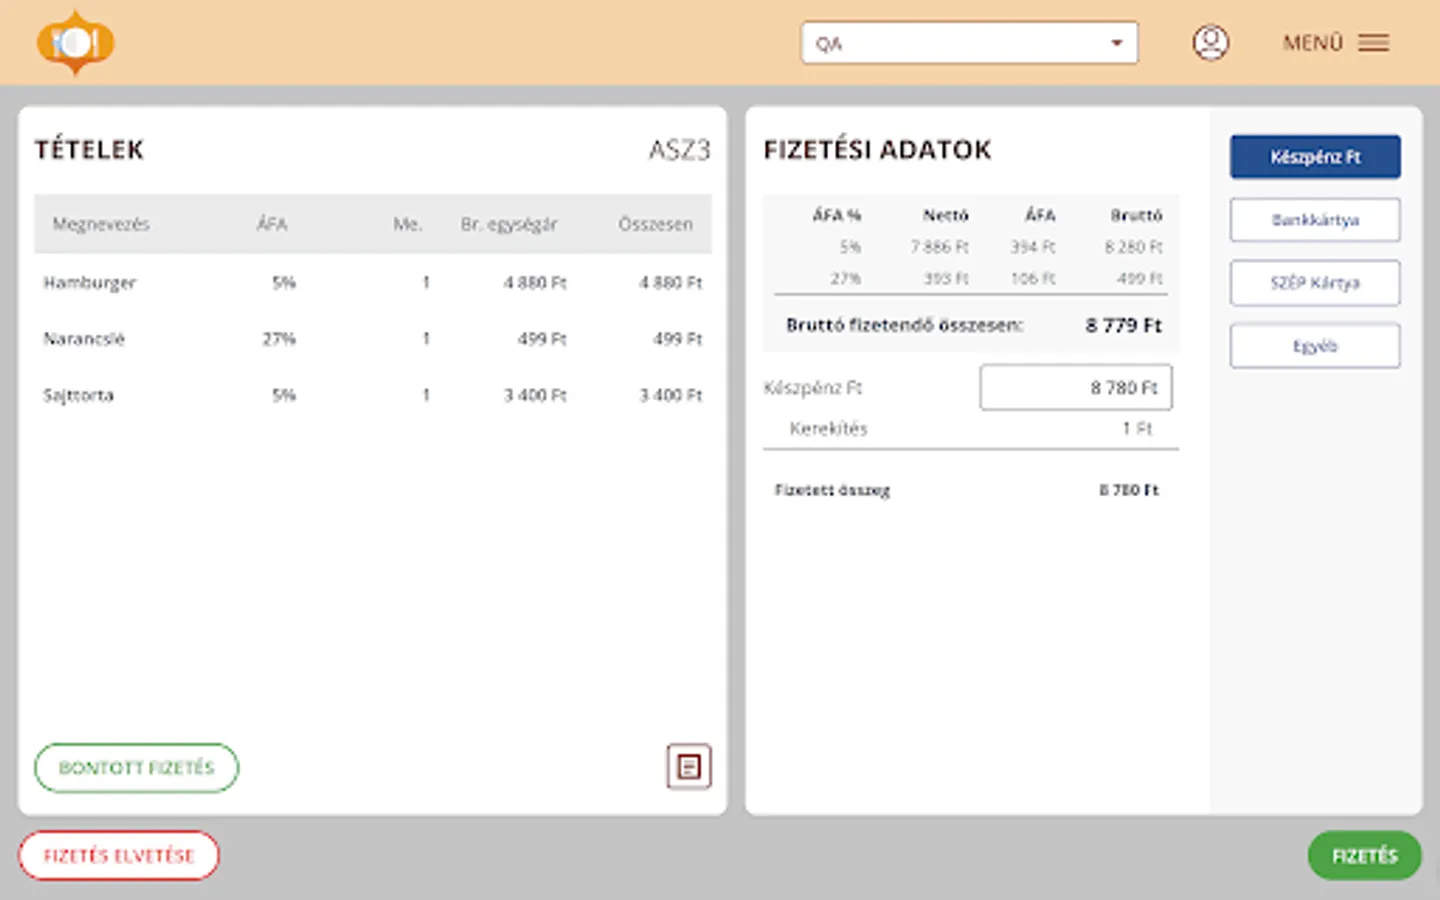Click the ASZ3 table label
The width and height of the screenshot is (1440, 900).
point(679,150)
